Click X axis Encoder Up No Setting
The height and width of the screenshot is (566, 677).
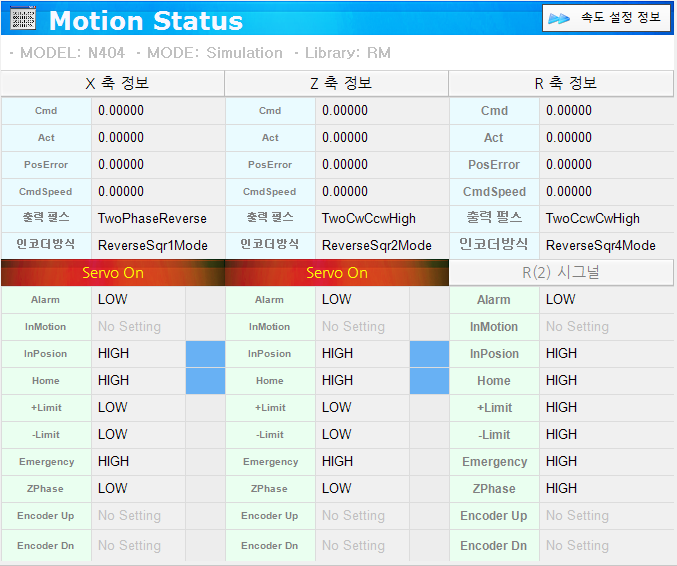coord(130,516)
